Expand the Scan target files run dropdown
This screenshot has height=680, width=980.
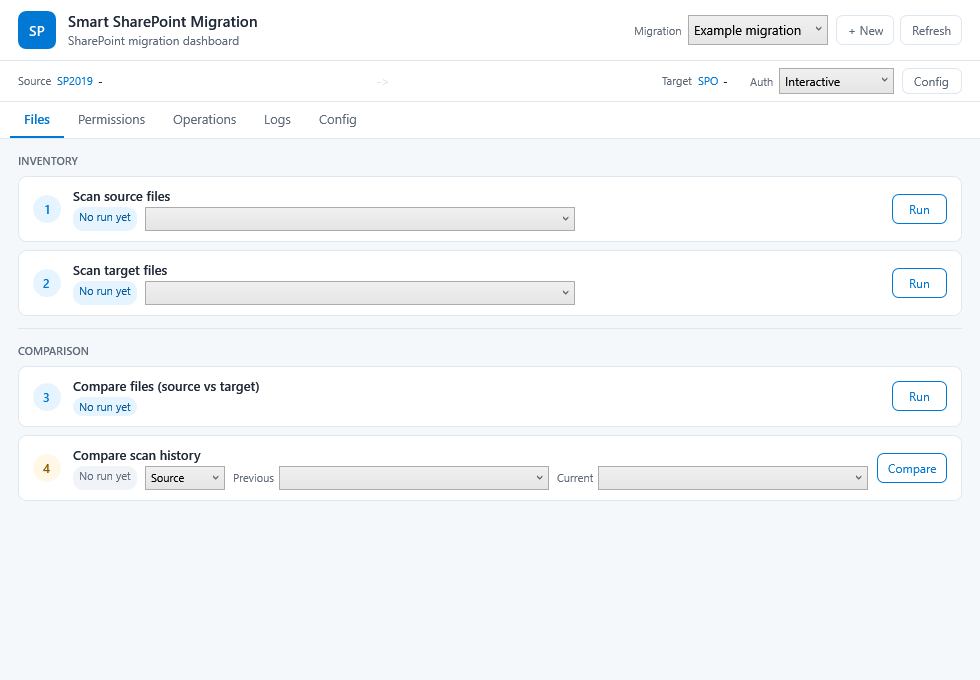[359, 292]
